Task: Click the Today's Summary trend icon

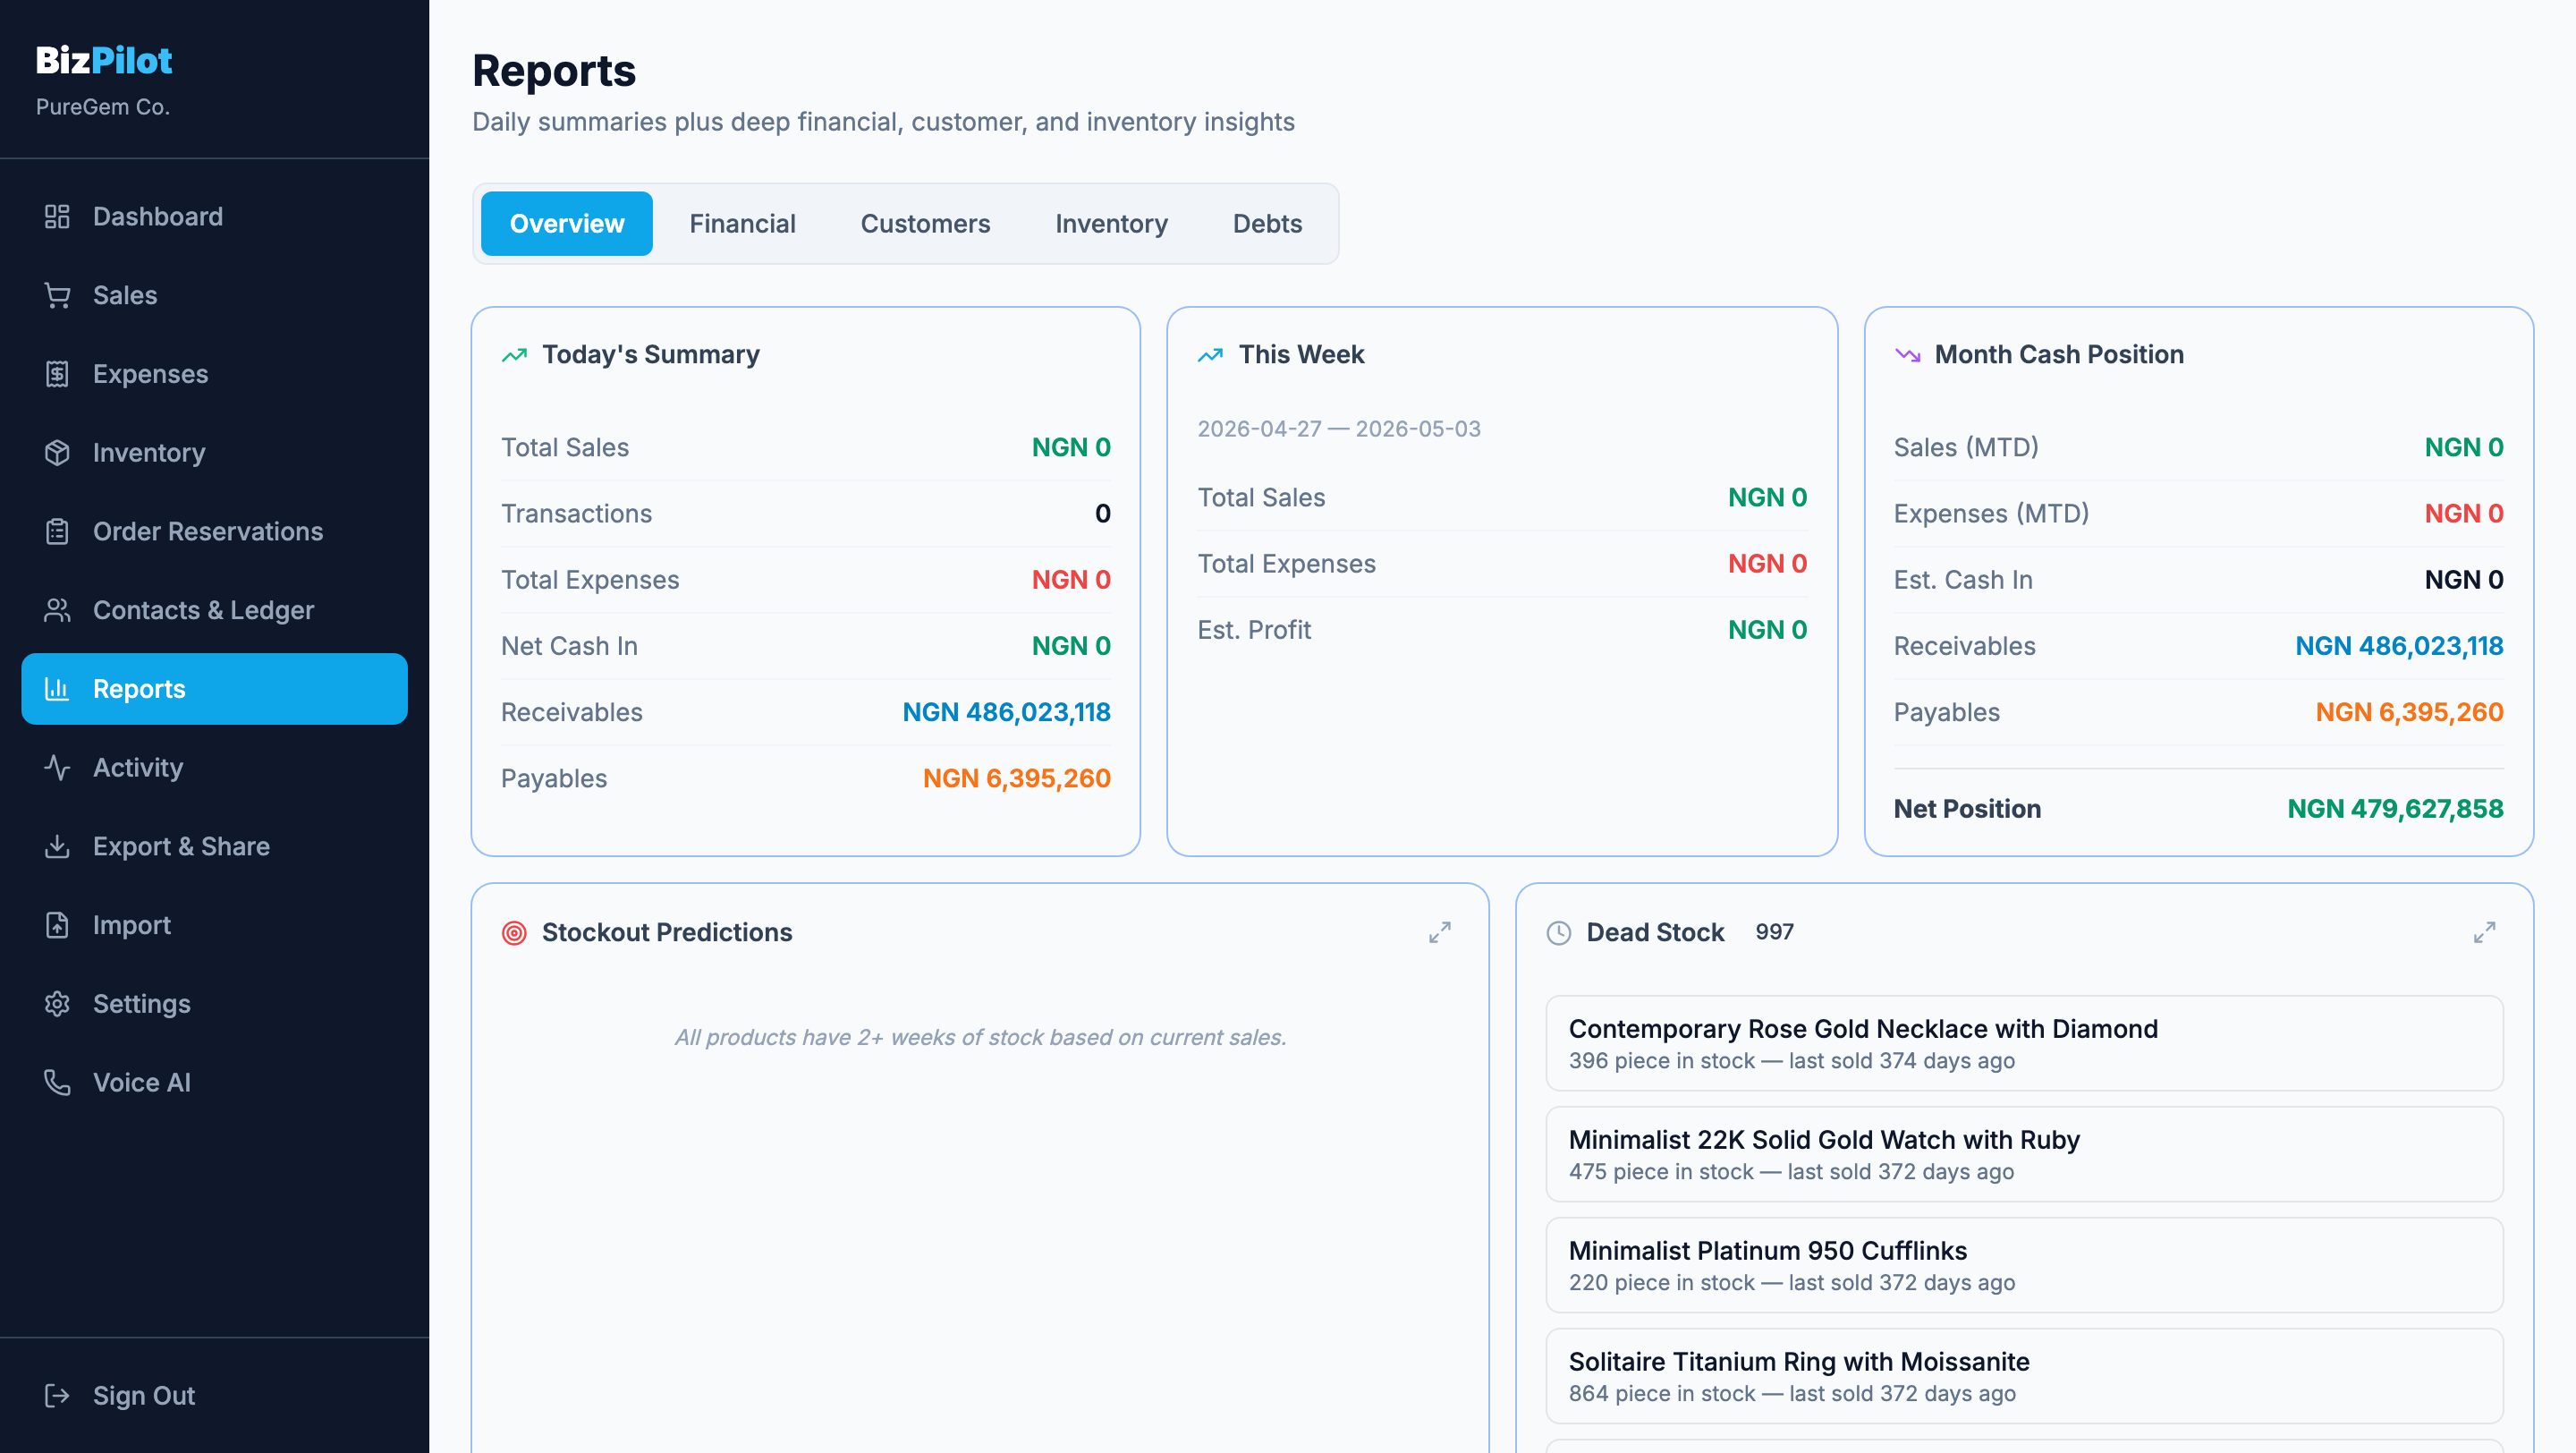Action: tap(514, 355)
